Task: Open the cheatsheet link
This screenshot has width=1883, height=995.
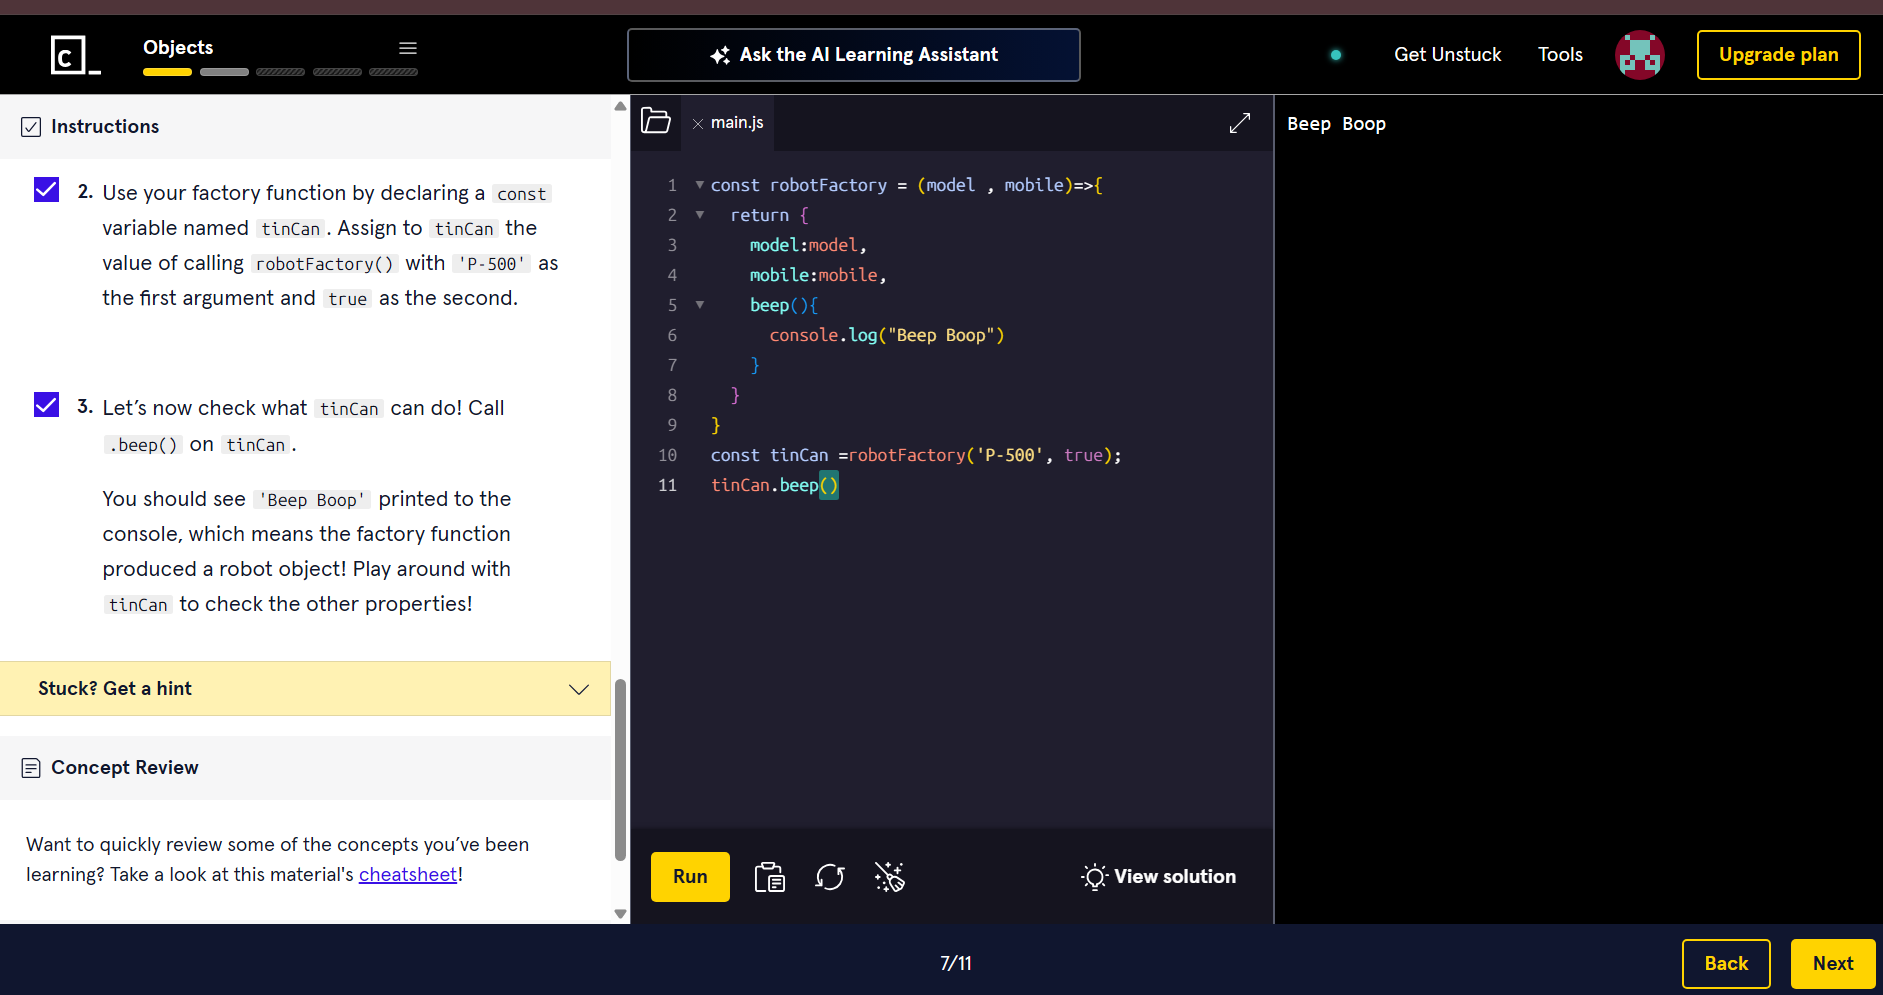Action: (407, 875)
